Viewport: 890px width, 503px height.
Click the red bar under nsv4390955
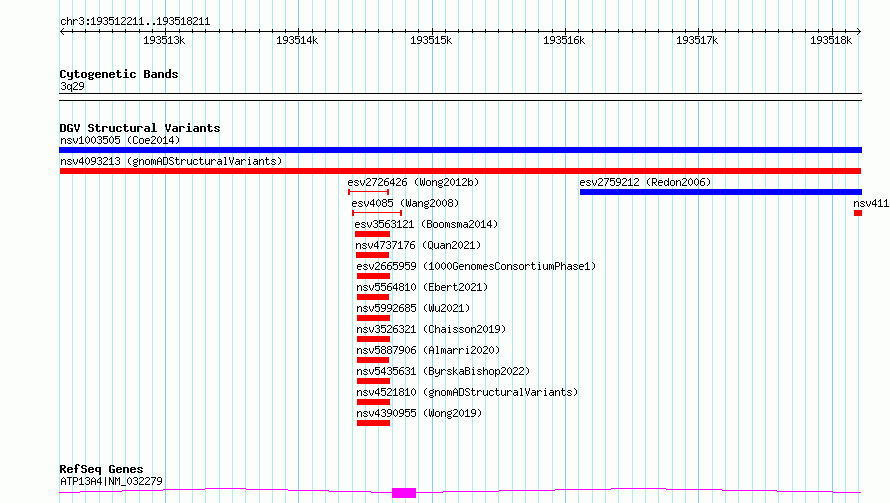pyautogui.click(x=373, y=423)
